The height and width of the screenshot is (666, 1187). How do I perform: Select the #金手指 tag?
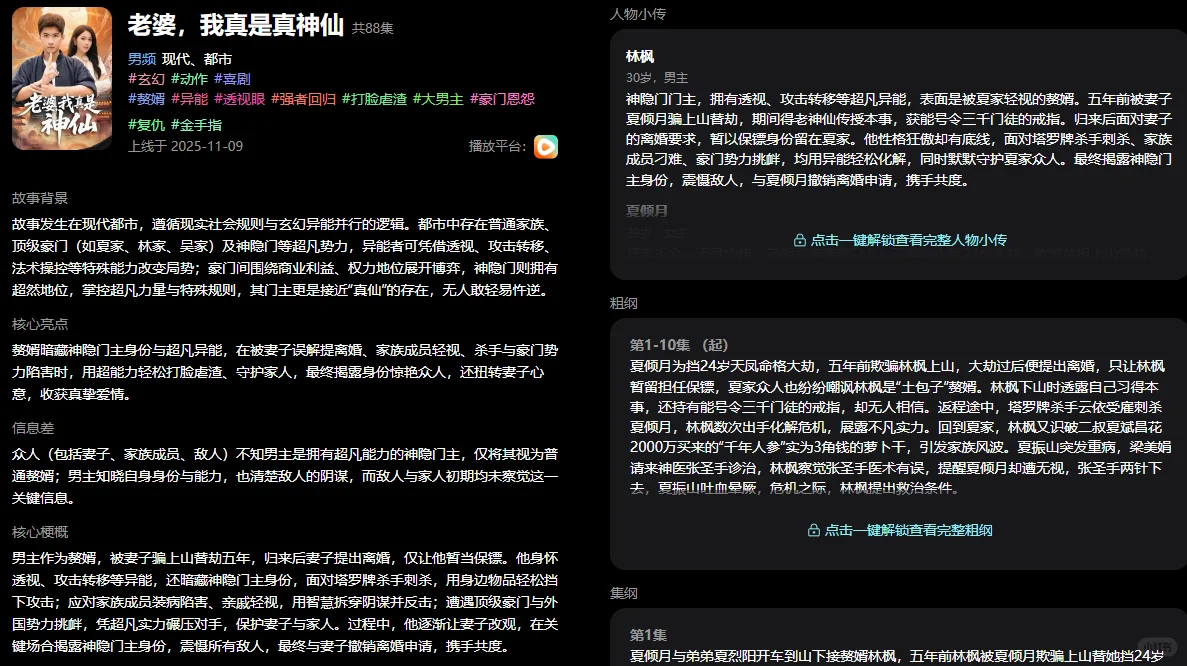(199, 124)
